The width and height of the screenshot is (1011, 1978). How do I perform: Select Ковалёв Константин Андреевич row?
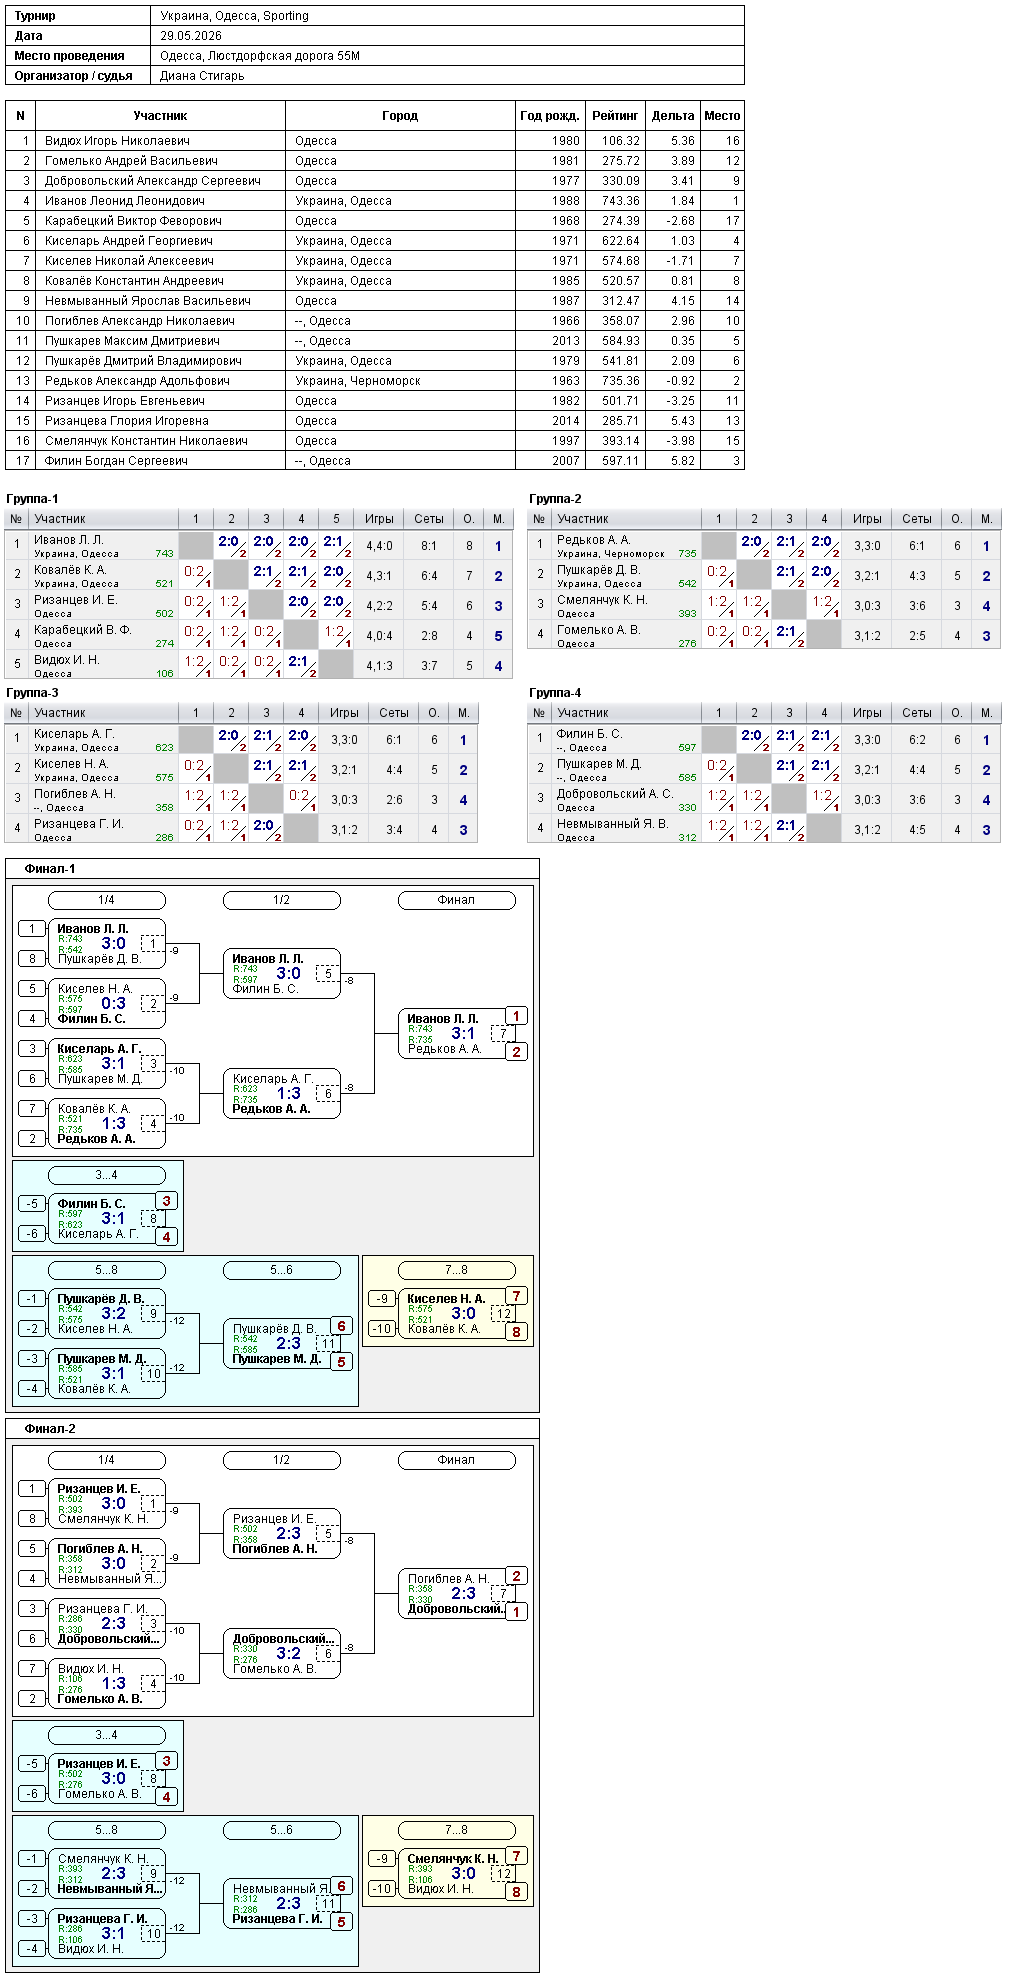[375, 281]
